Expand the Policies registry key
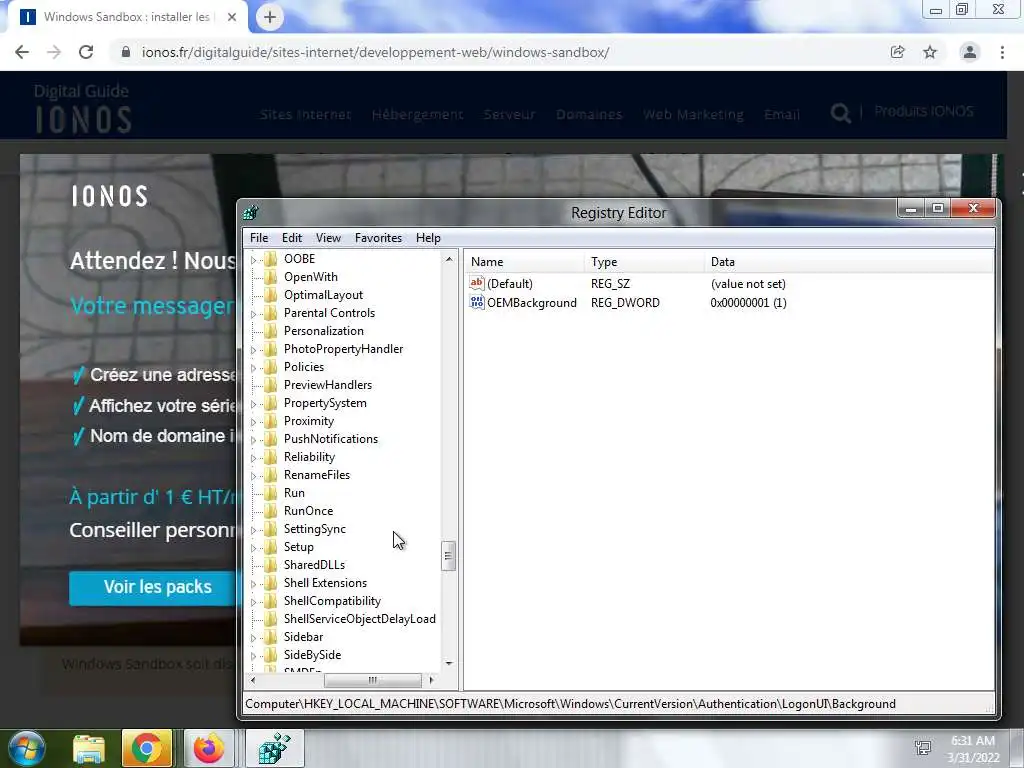1024x768 pixels. (x=253, y=368)
